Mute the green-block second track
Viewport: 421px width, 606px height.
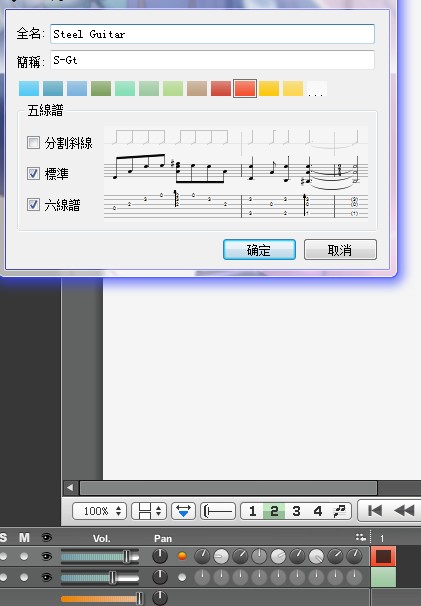24,577
